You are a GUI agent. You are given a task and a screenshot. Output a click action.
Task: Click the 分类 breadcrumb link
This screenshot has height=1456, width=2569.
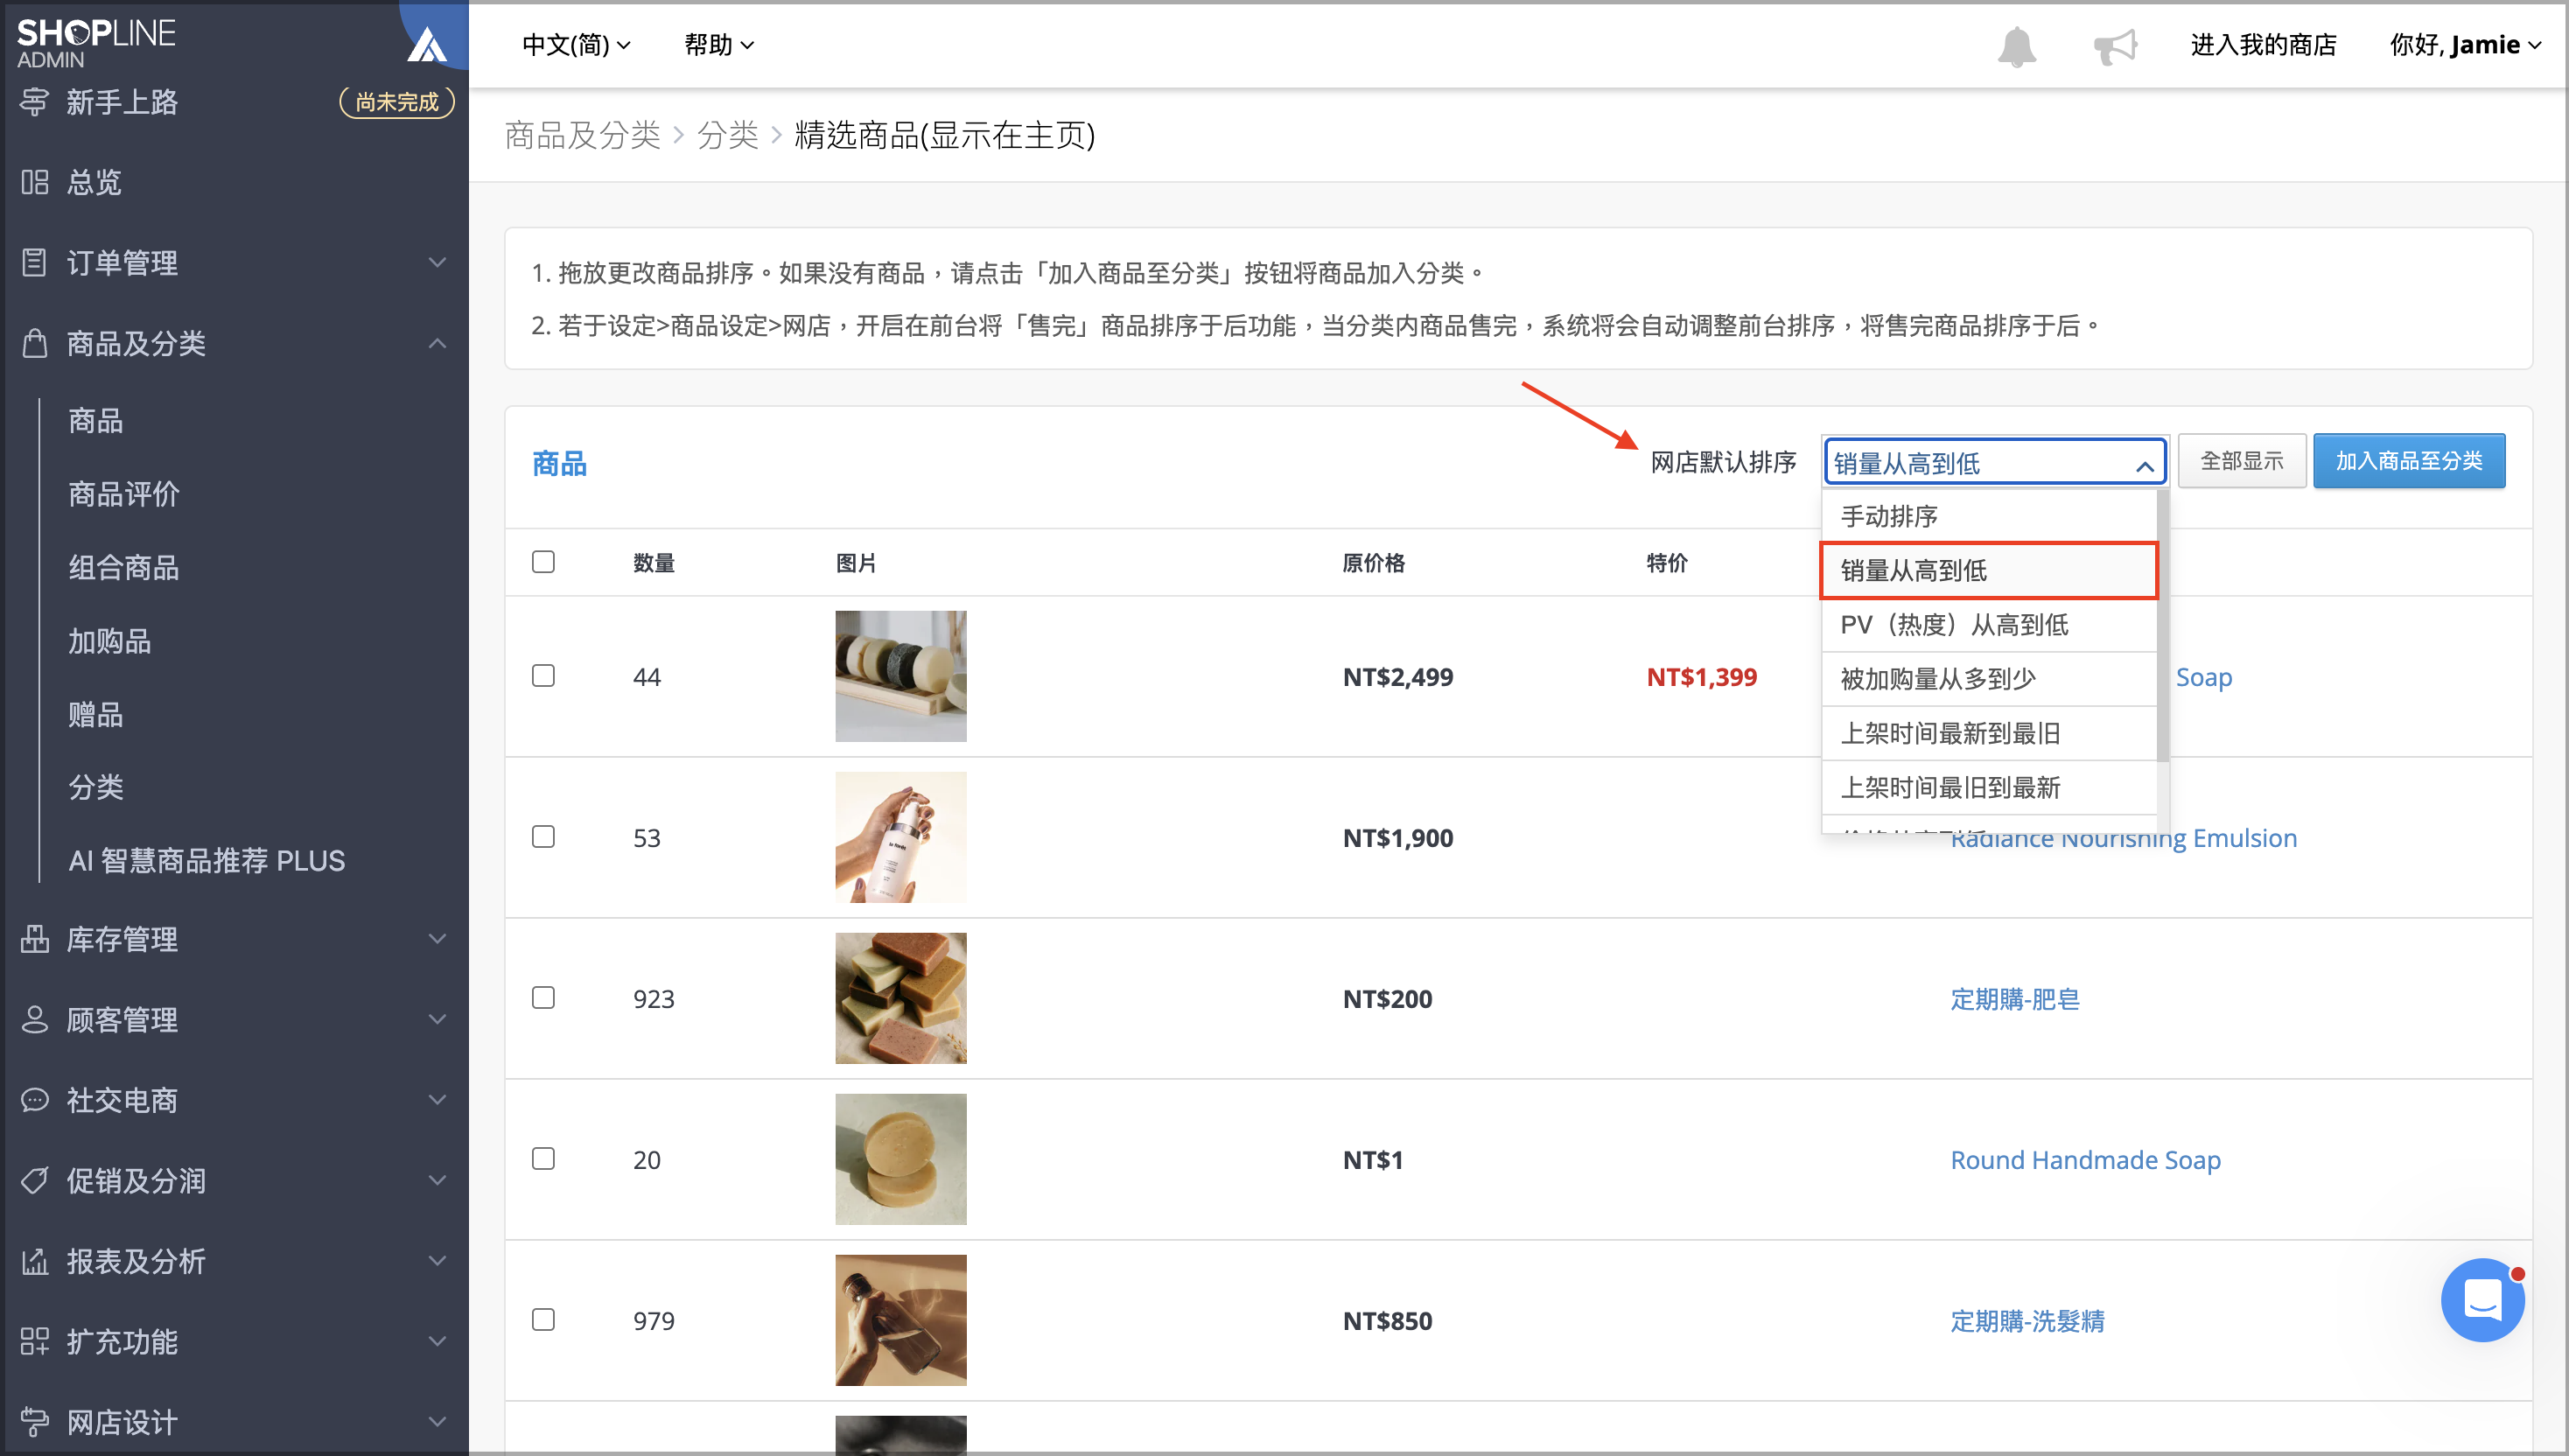pos(728,135)
